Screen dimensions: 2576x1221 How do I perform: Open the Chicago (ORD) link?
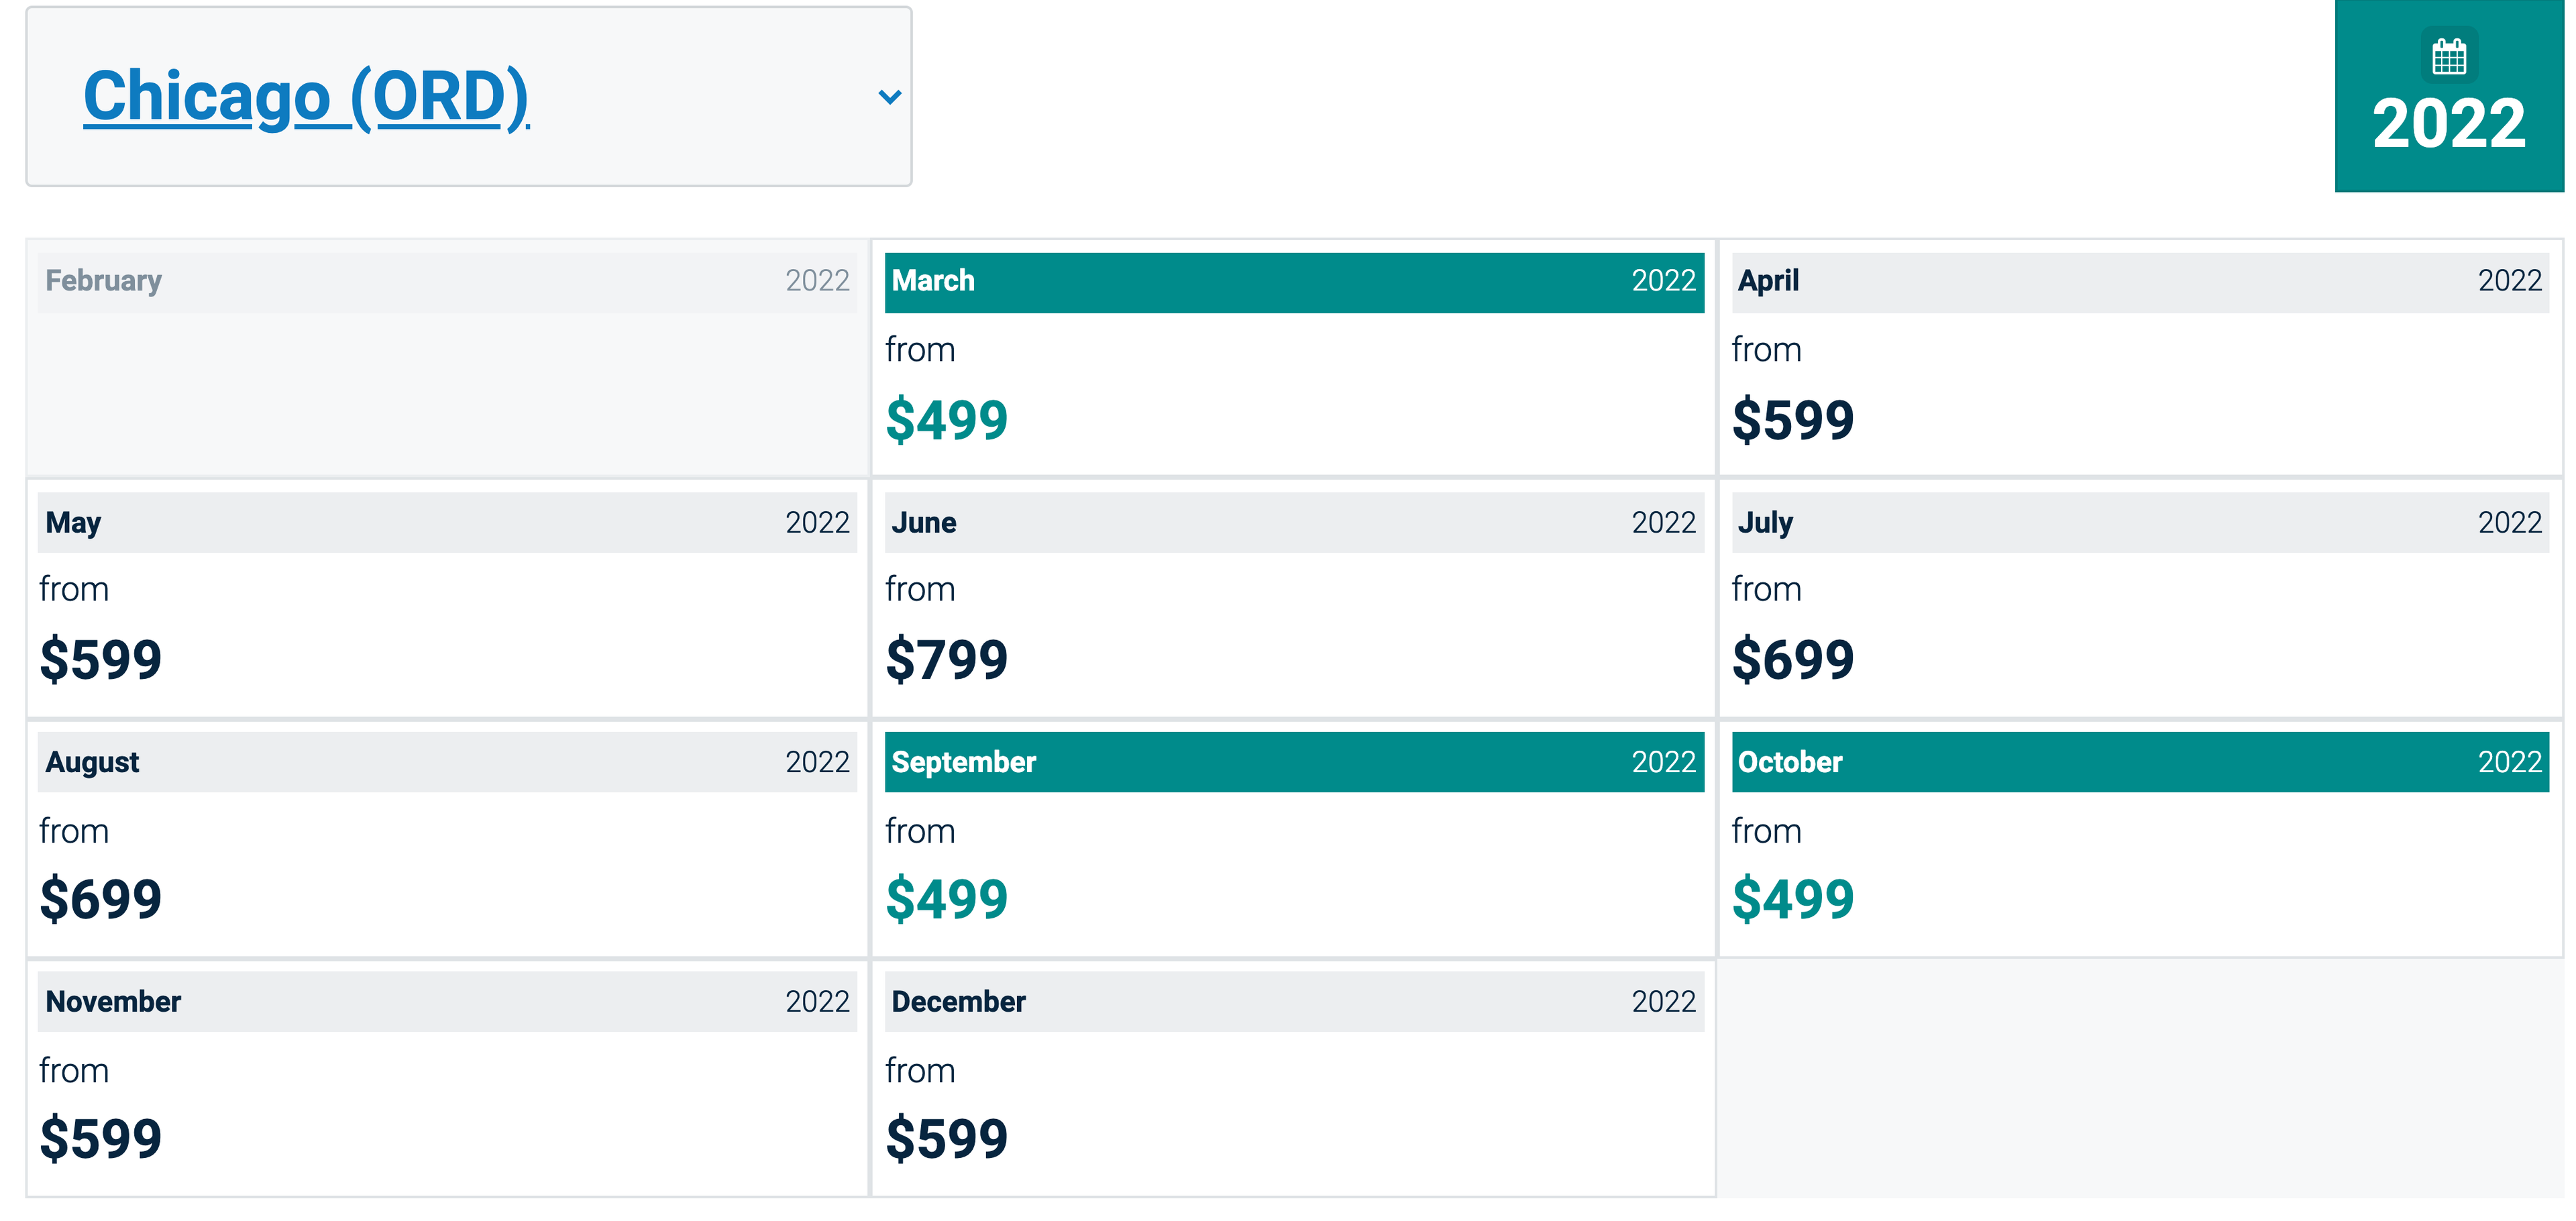(x=305, y=97)
